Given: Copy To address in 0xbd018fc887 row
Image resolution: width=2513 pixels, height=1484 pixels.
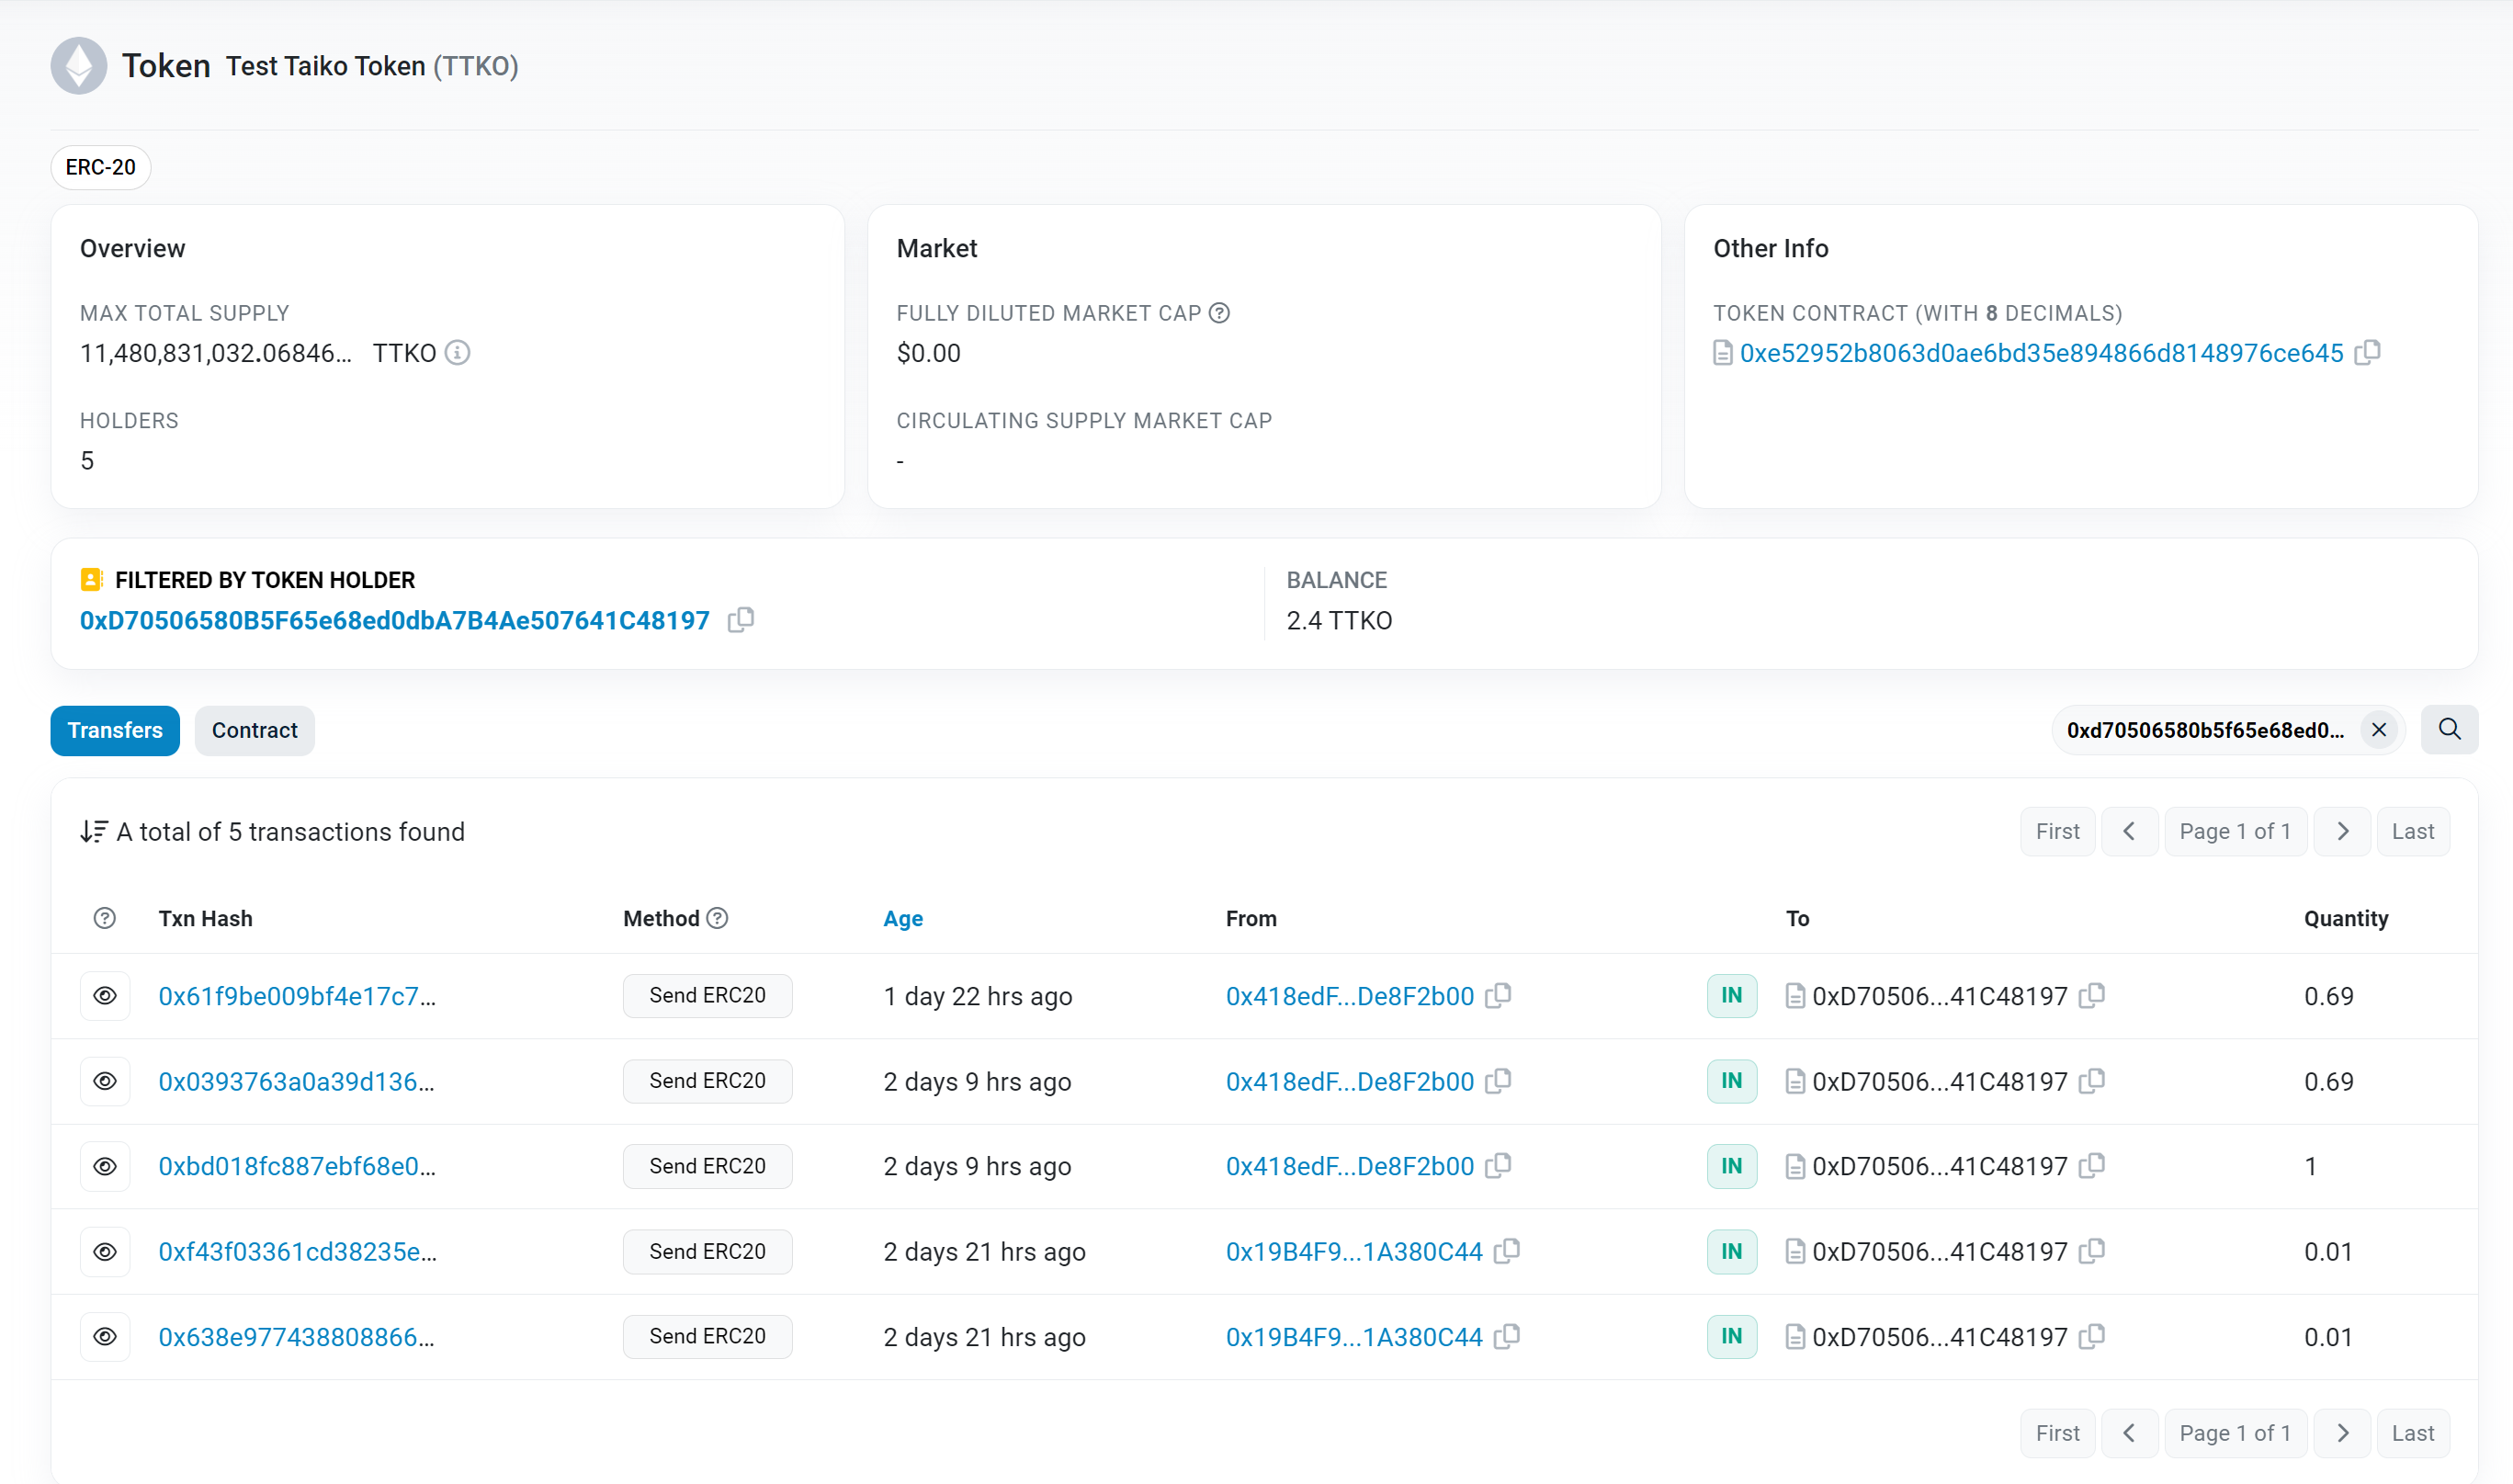Looking at the screenshot, I should tap(2092, 1166).
